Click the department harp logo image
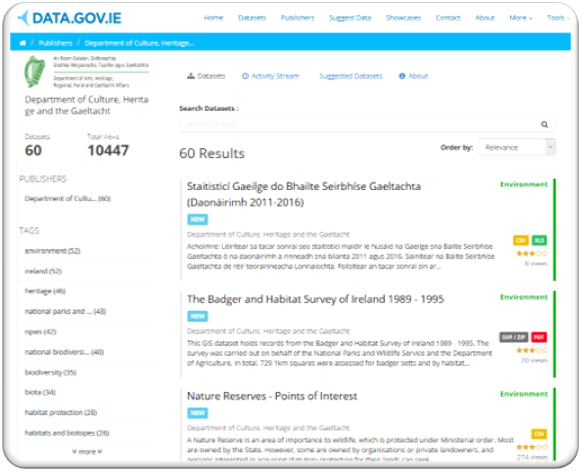 pos(34,71)
